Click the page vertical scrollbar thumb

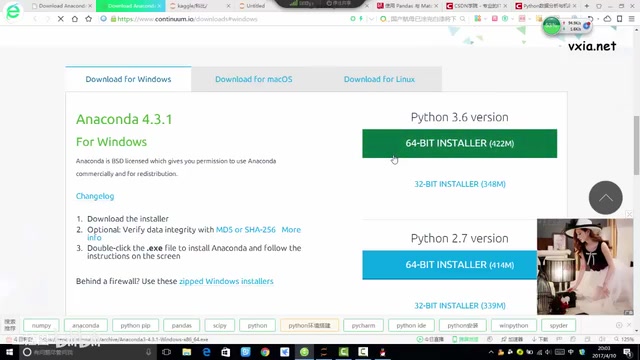coord(636,145)
